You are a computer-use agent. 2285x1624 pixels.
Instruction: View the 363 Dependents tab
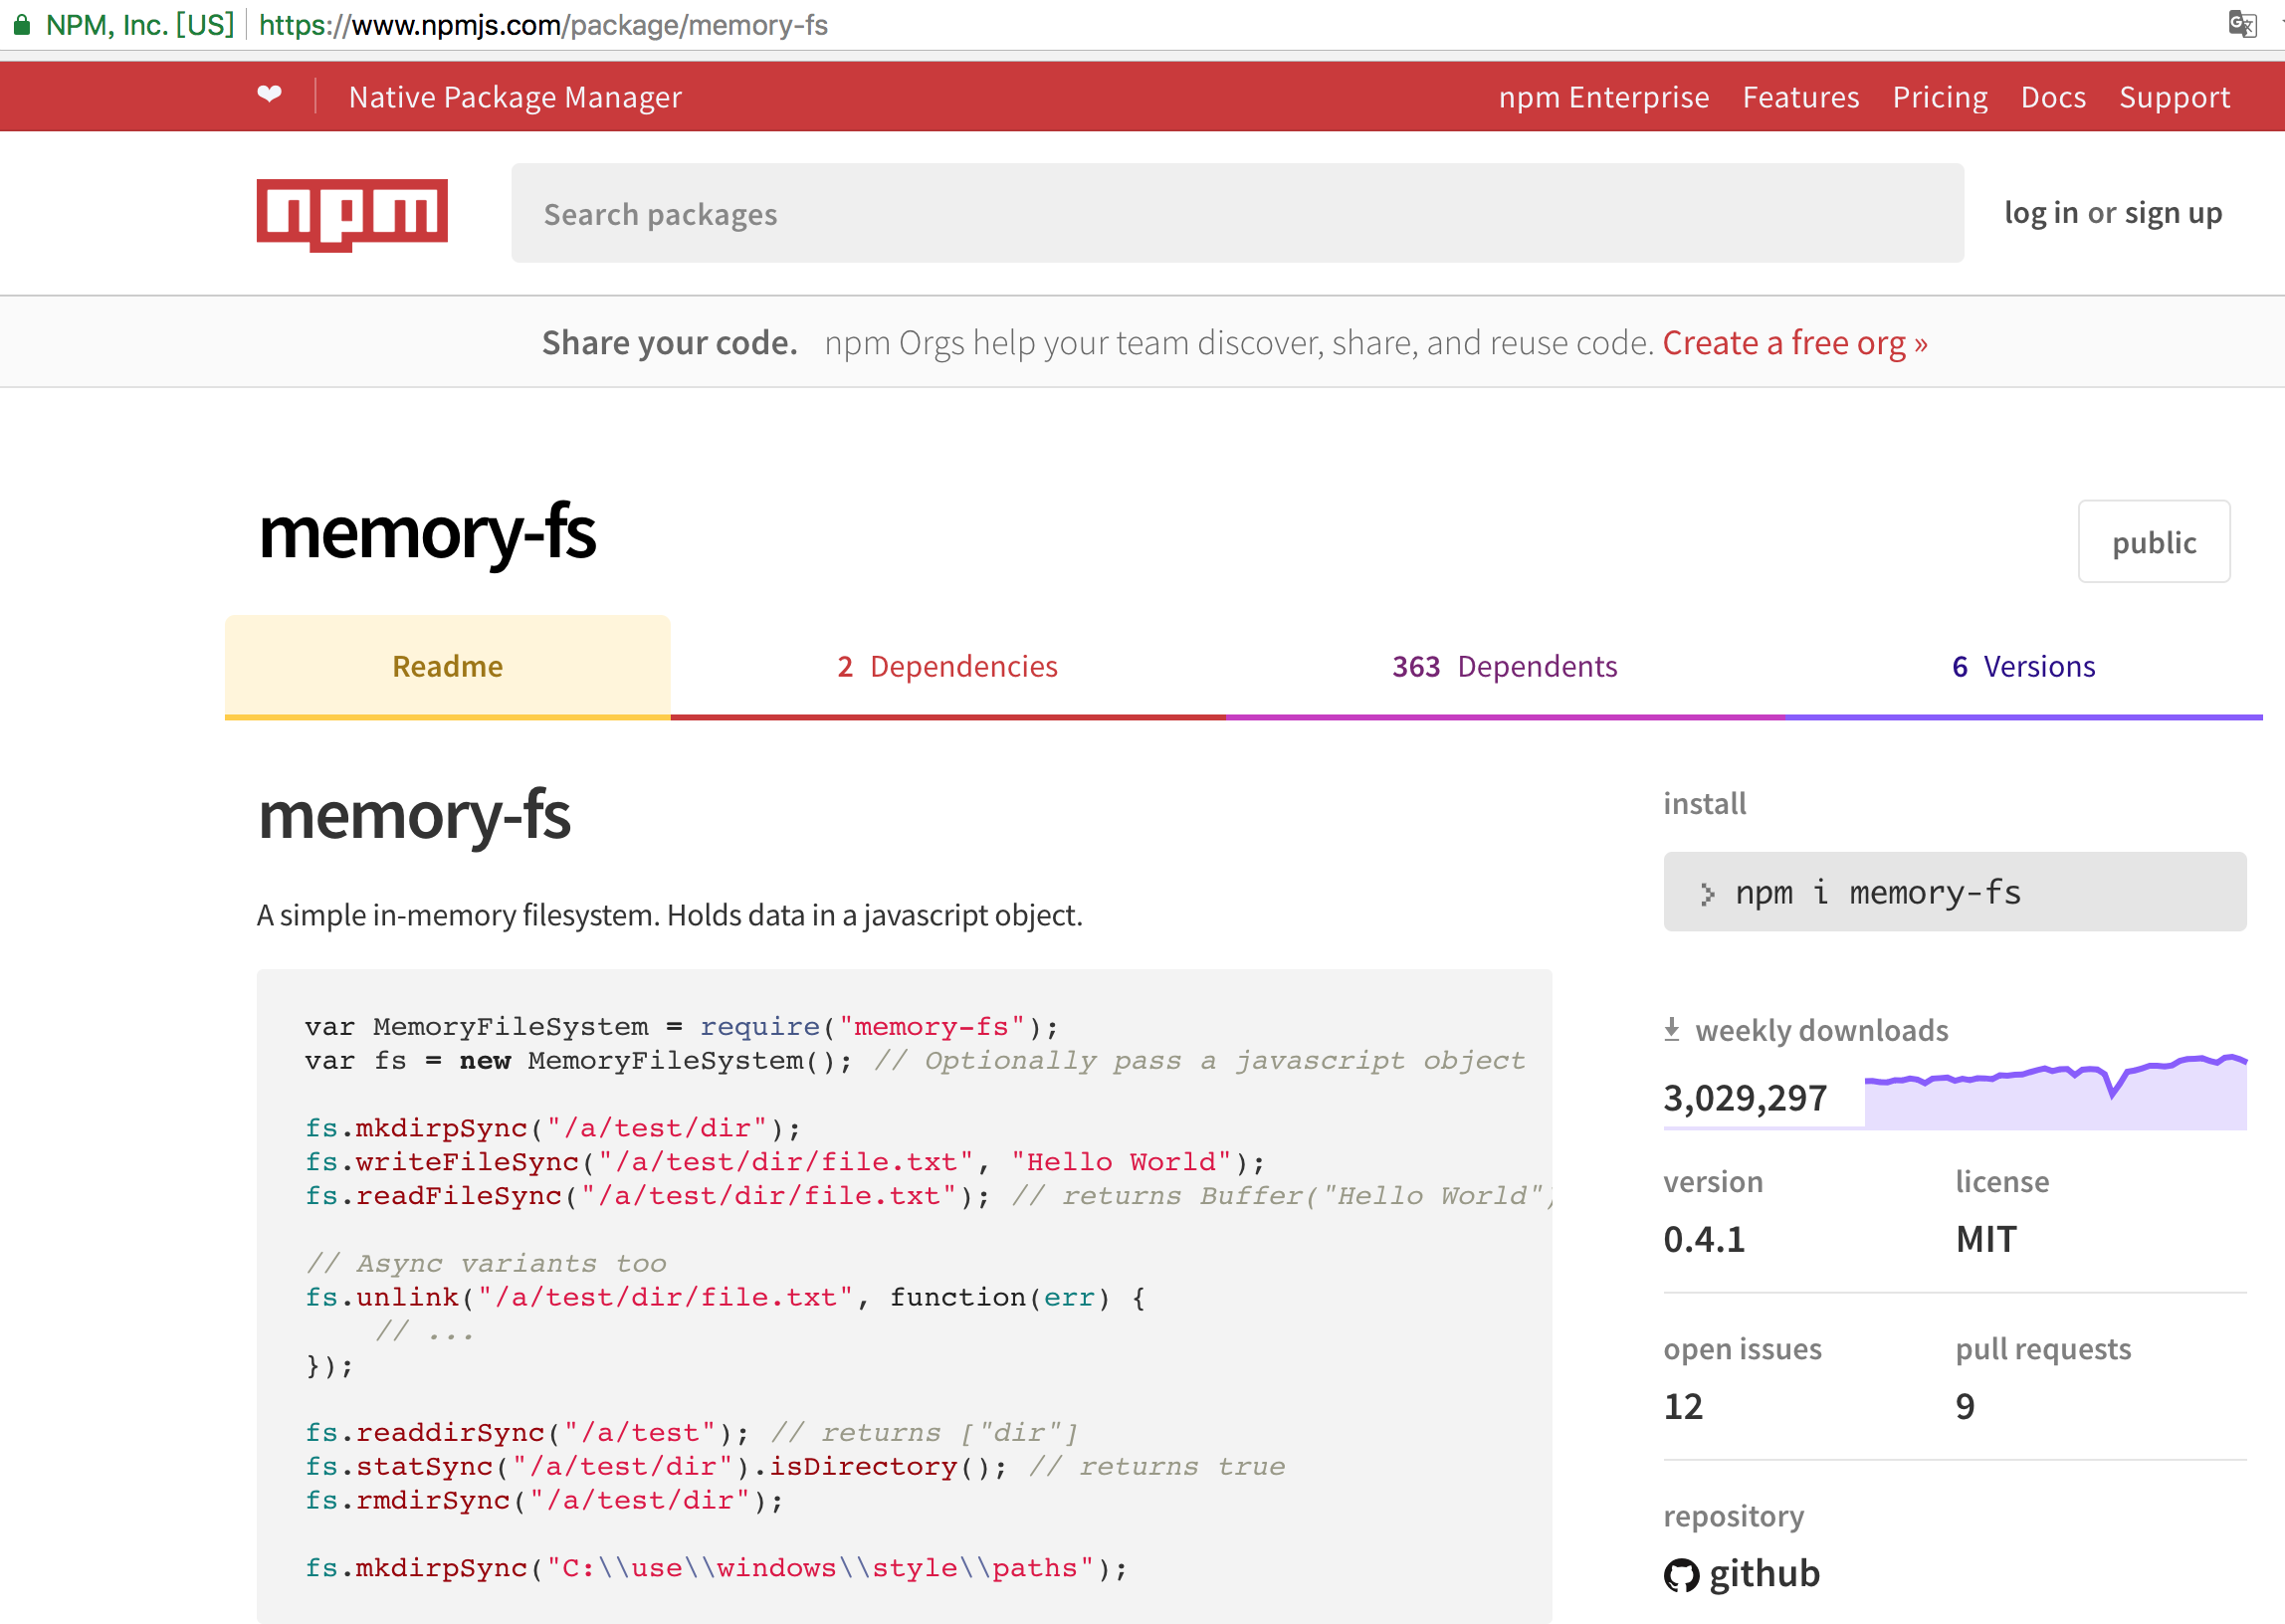pos(1504,666)
